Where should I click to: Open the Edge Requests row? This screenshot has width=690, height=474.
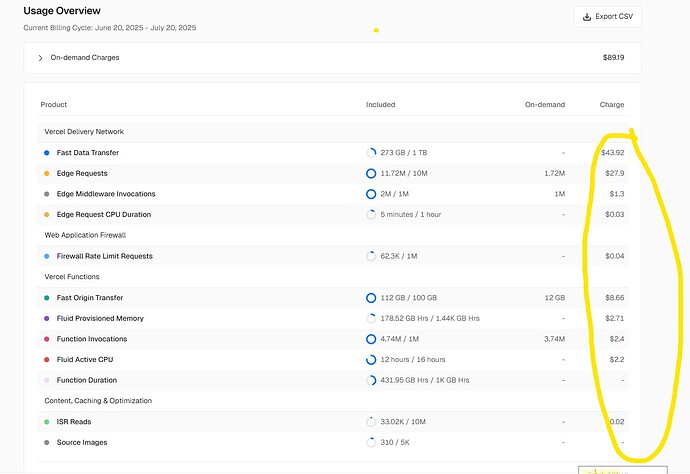click(x=333, y=173)
